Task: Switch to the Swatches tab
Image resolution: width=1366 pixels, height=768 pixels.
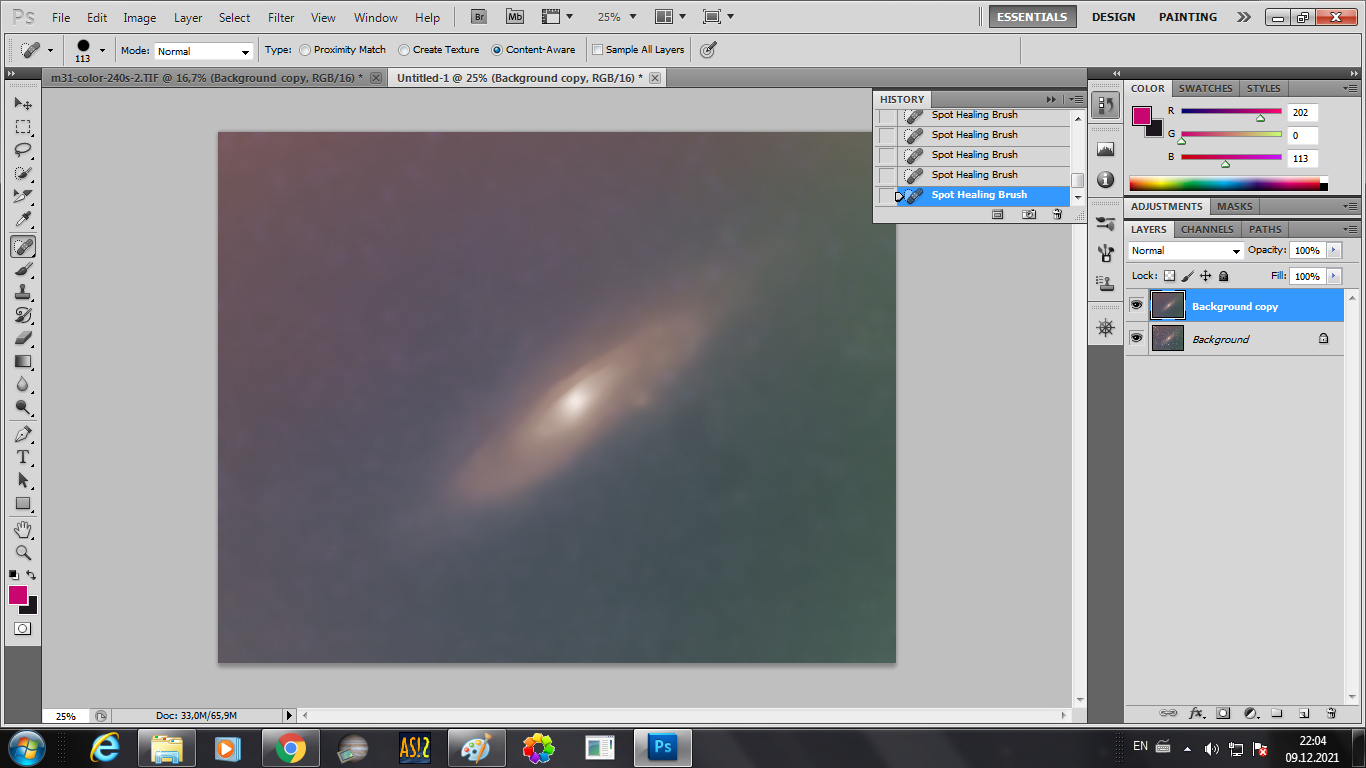Action: pyautogui.click(x=1205, y=88)
